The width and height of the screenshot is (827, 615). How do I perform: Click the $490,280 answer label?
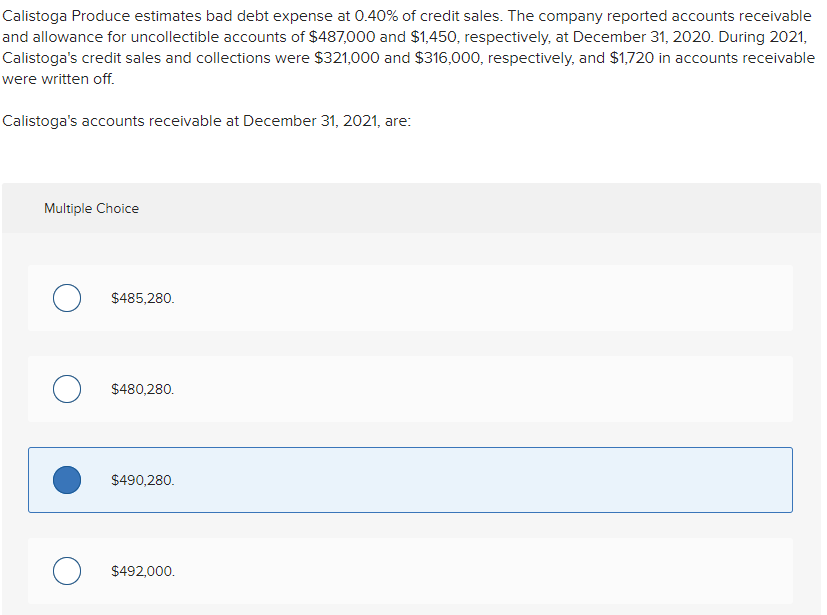pyautogui.click(x=141, y=480)
